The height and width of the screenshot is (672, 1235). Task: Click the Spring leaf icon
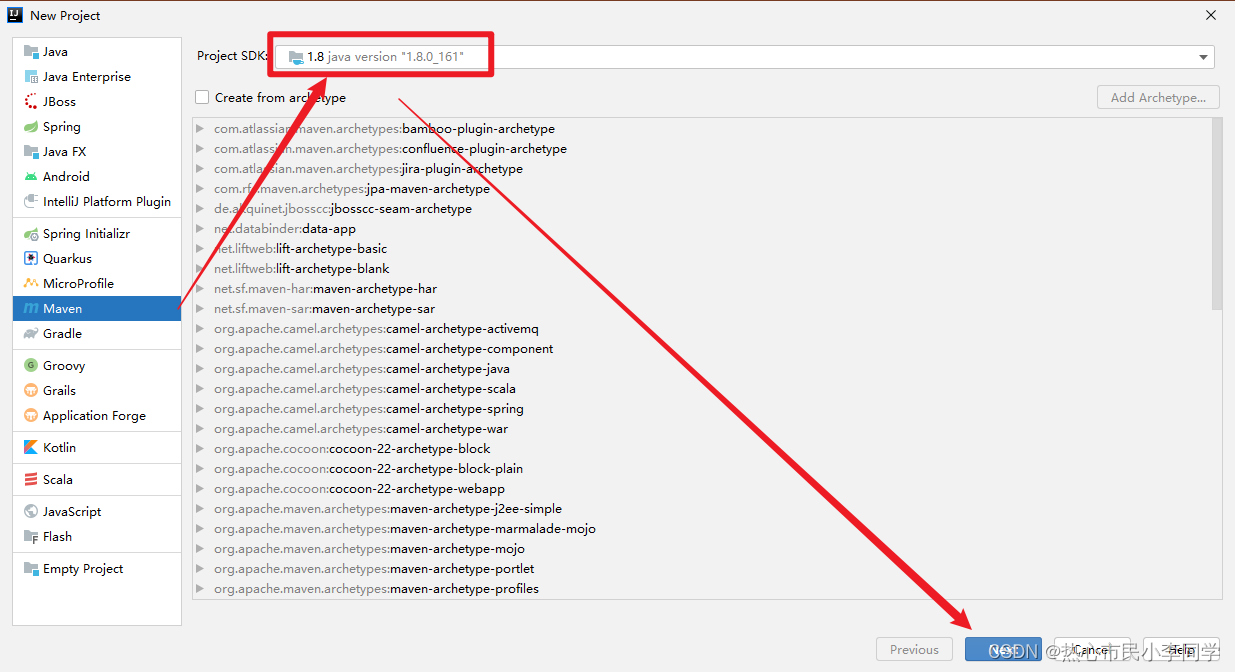click(x=31, y=126)
